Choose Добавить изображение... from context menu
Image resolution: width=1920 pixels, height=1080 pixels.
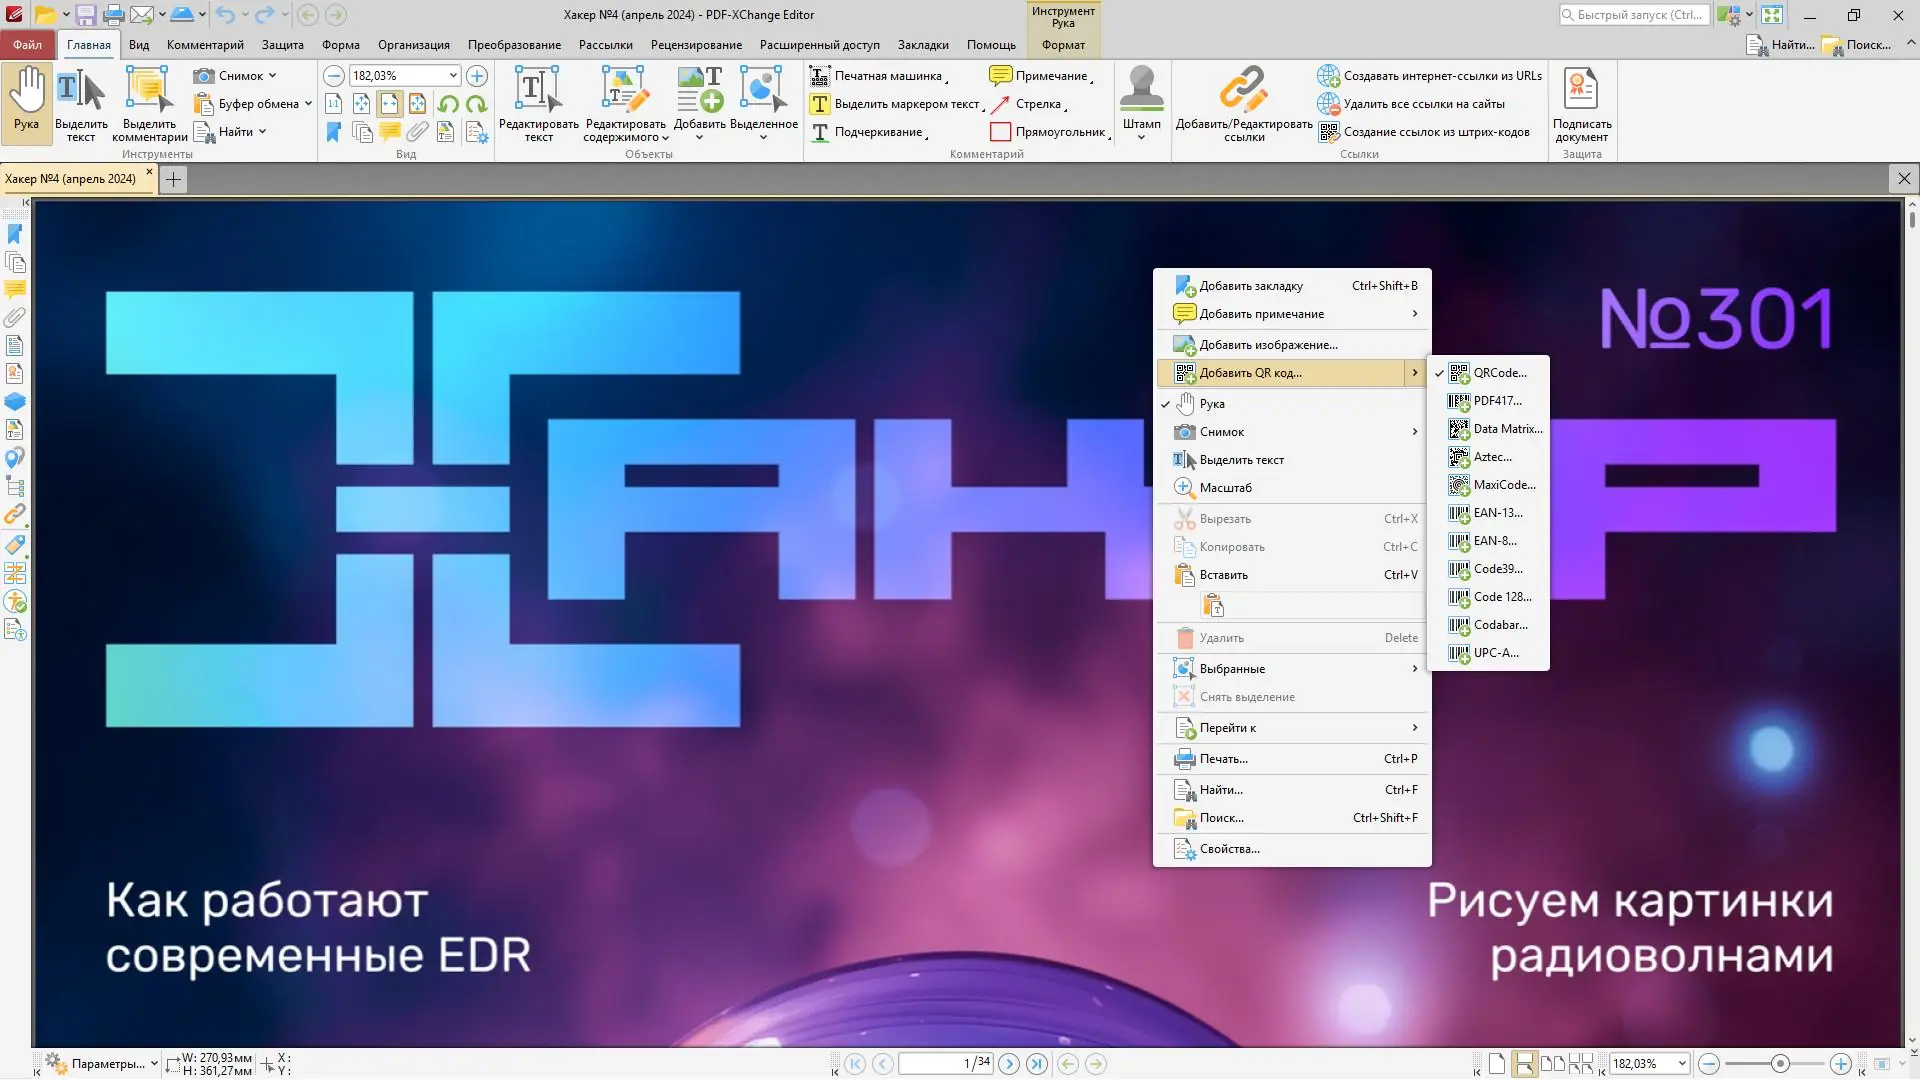pos(1268,345)
